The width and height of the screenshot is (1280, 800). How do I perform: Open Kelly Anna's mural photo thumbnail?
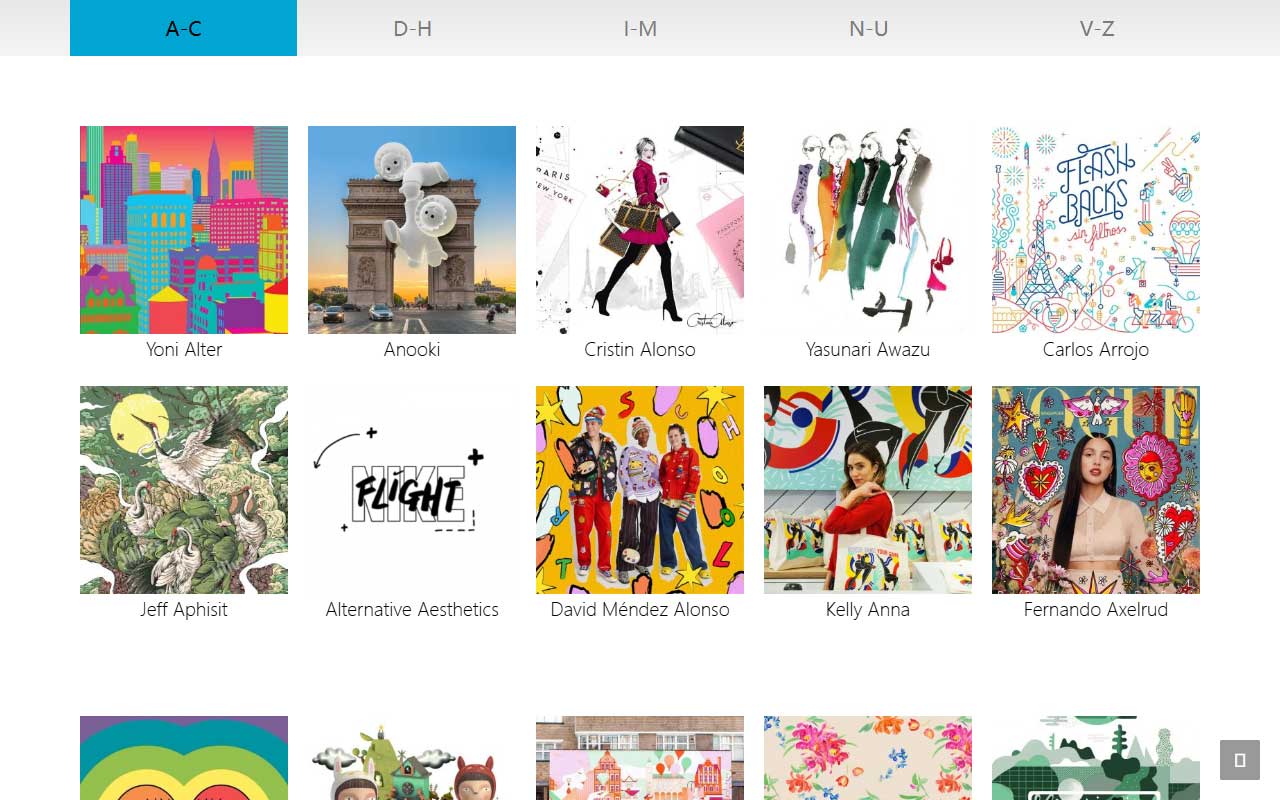click(x=868, y=490)
